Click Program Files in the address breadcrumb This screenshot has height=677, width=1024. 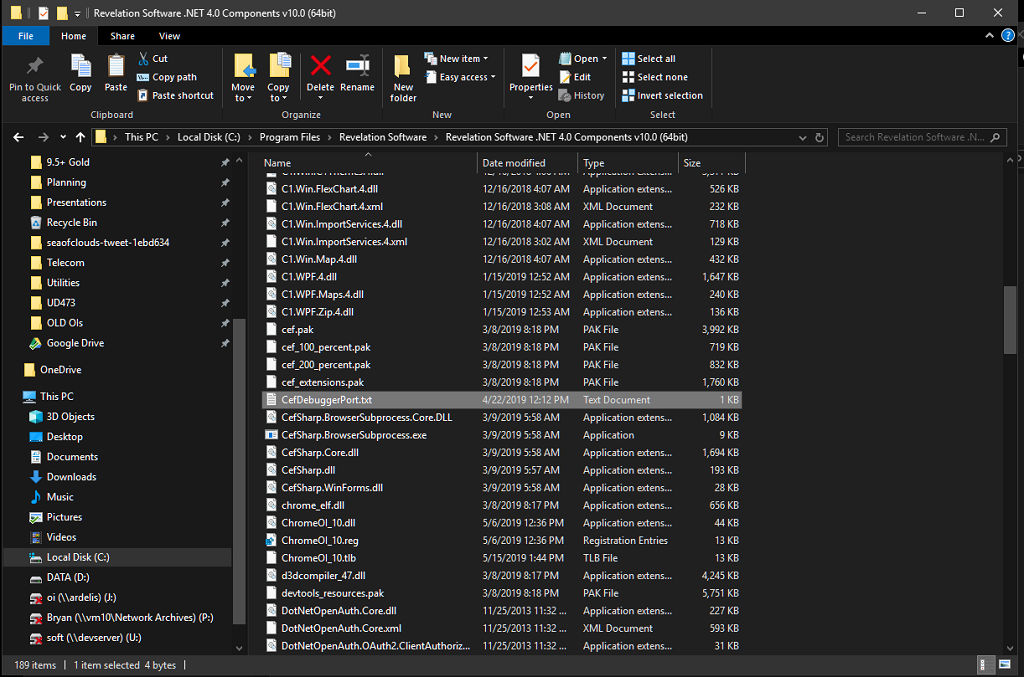pyautogui.click(x=289, y=137)
